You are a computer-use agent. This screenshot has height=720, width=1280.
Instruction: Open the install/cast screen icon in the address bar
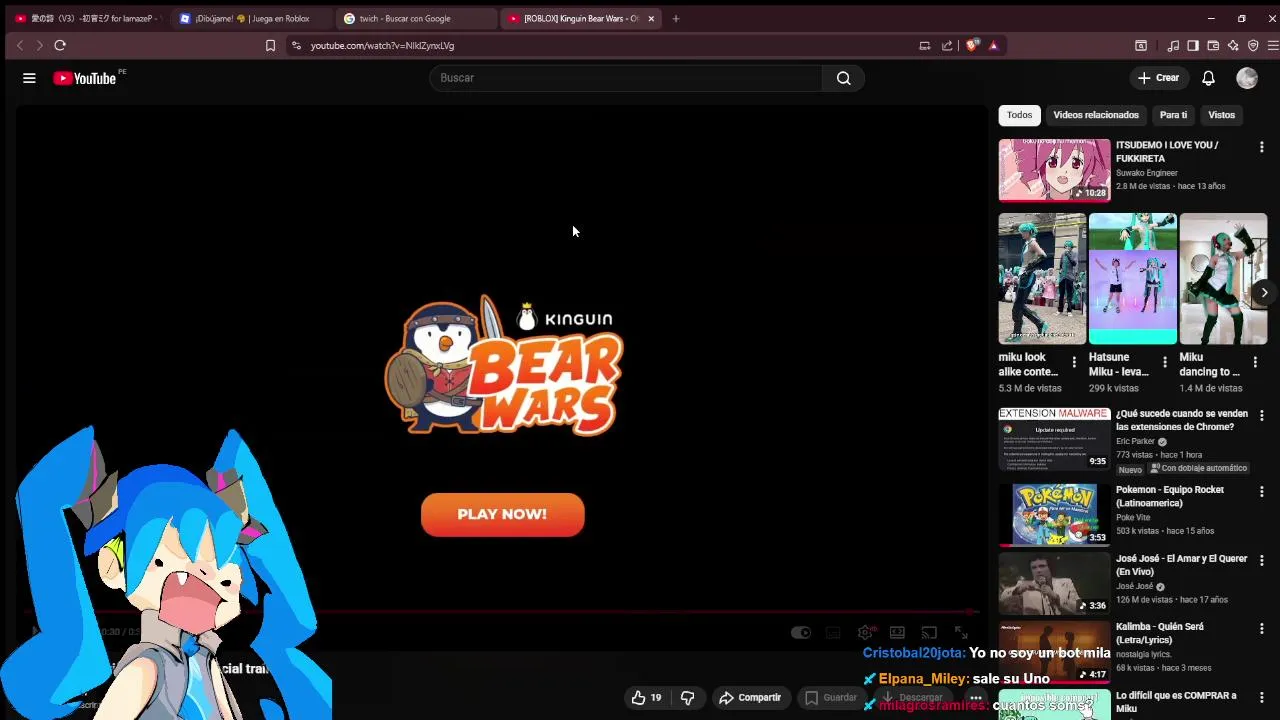pos(925,45)
